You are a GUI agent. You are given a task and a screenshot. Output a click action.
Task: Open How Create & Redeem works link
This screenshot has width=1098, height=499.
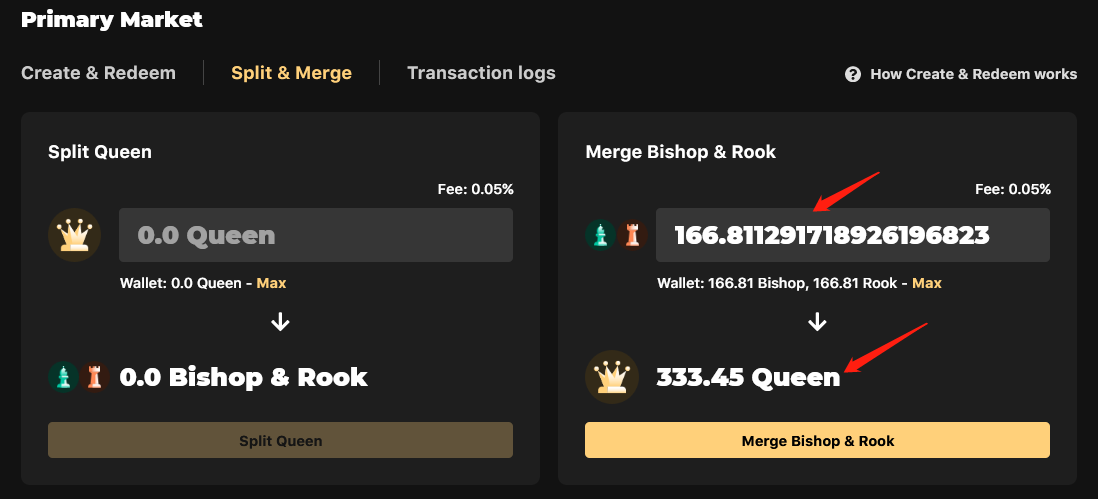click(x=973, y=74)
